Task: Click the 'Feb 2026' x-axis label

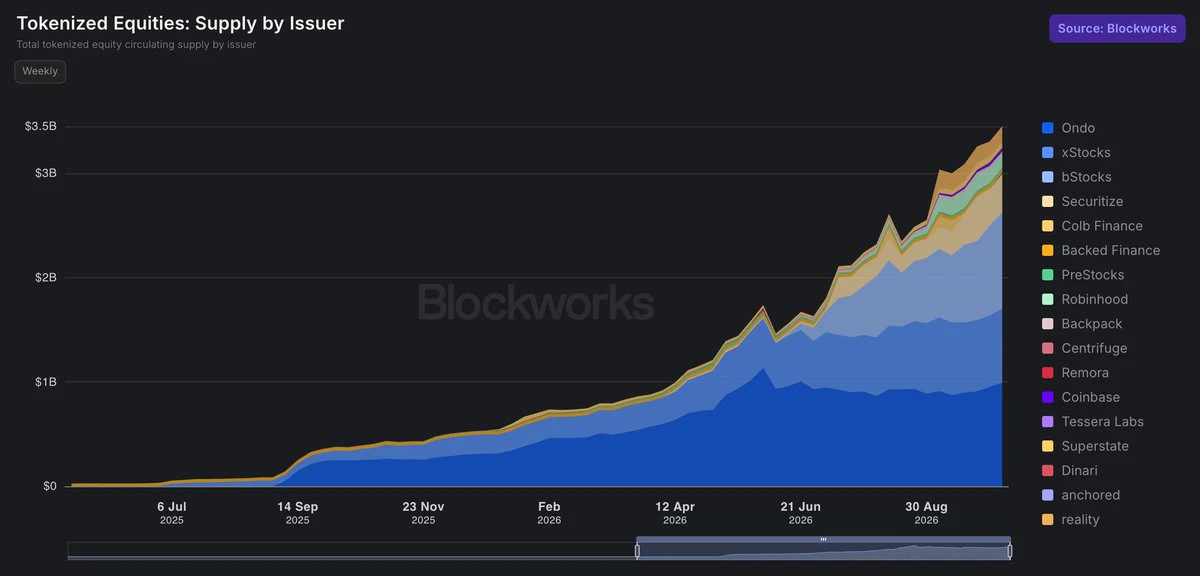Action: point(549,513)
